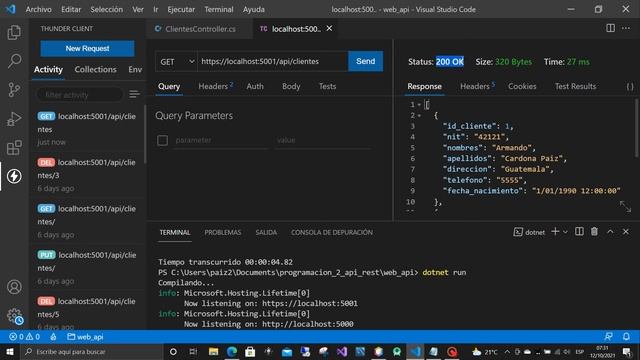640x360 pixels.
Task: Maximize the terminal panel with up chevron
Action: click(x=610, y=231)
